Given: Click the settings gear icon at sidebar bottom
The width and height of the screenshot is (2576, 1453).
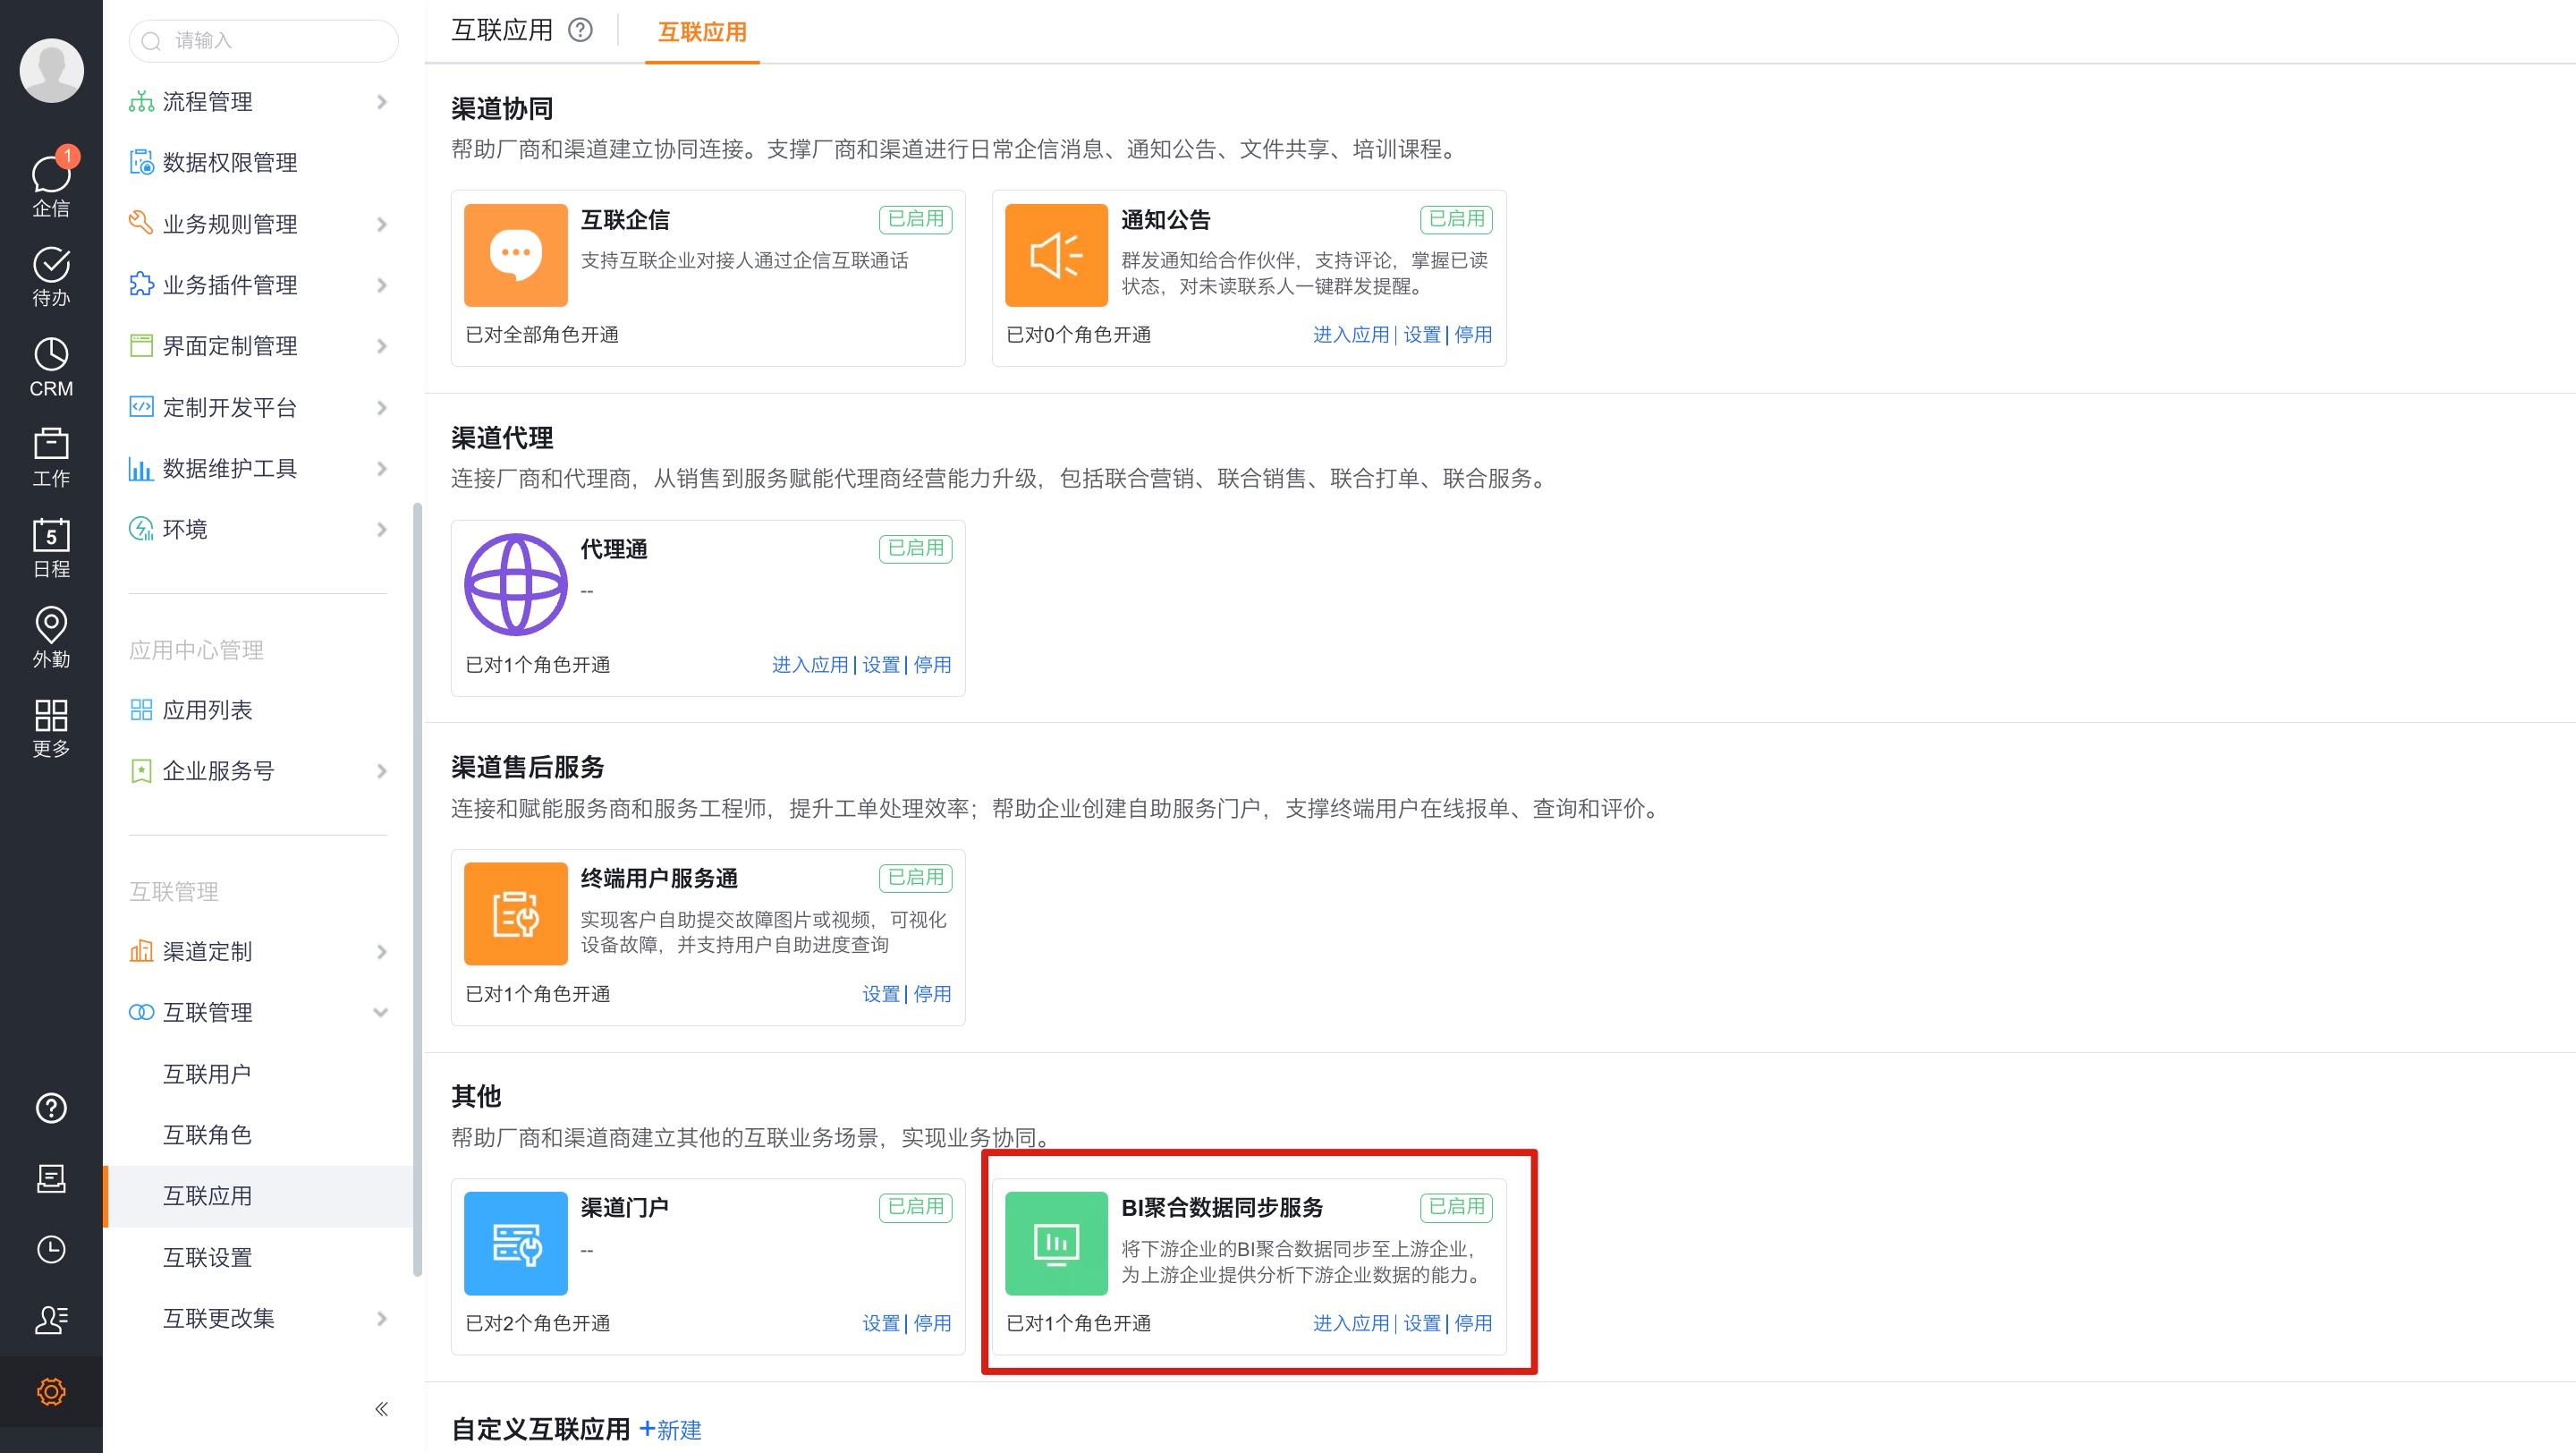Looking at the screenshot, I should [51, 1391].
